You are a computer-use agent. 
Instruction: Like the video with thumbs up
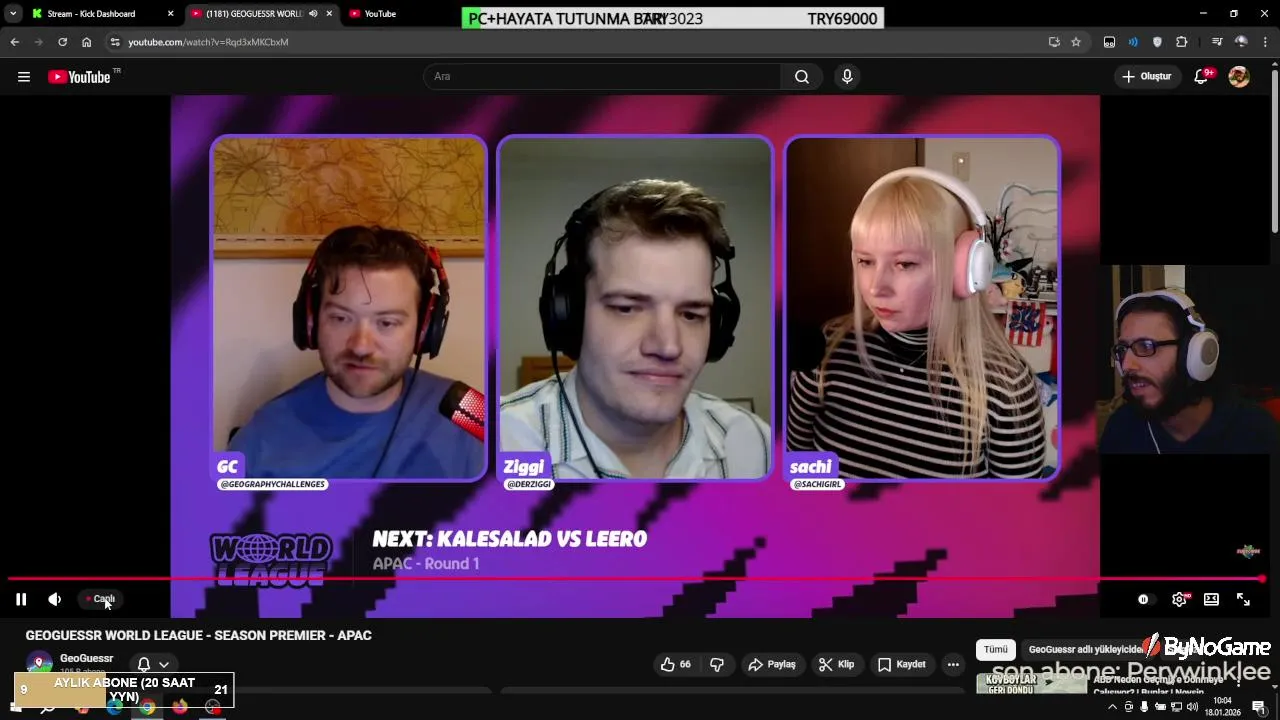coord(676,664)
